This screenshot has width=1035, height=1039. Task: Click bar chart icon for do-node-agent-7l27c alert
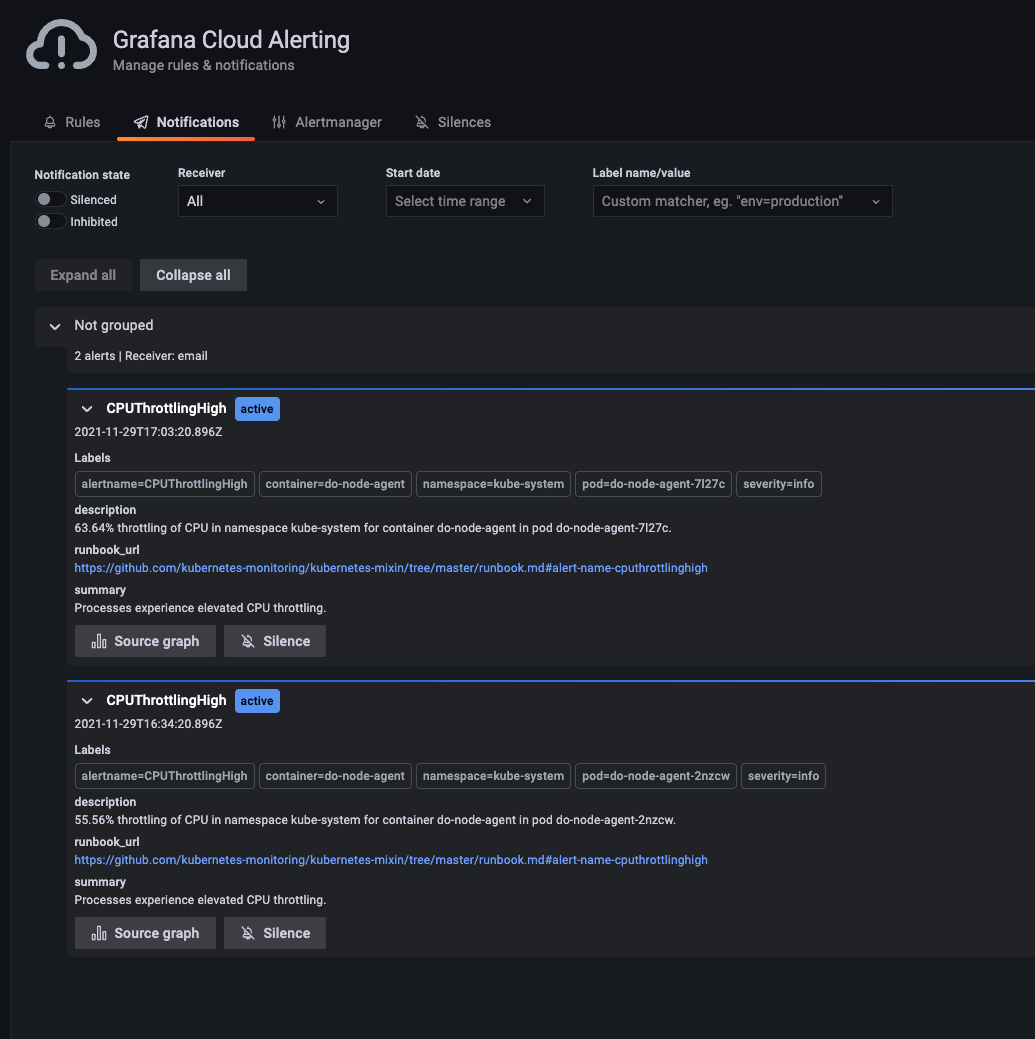[99, 641]
